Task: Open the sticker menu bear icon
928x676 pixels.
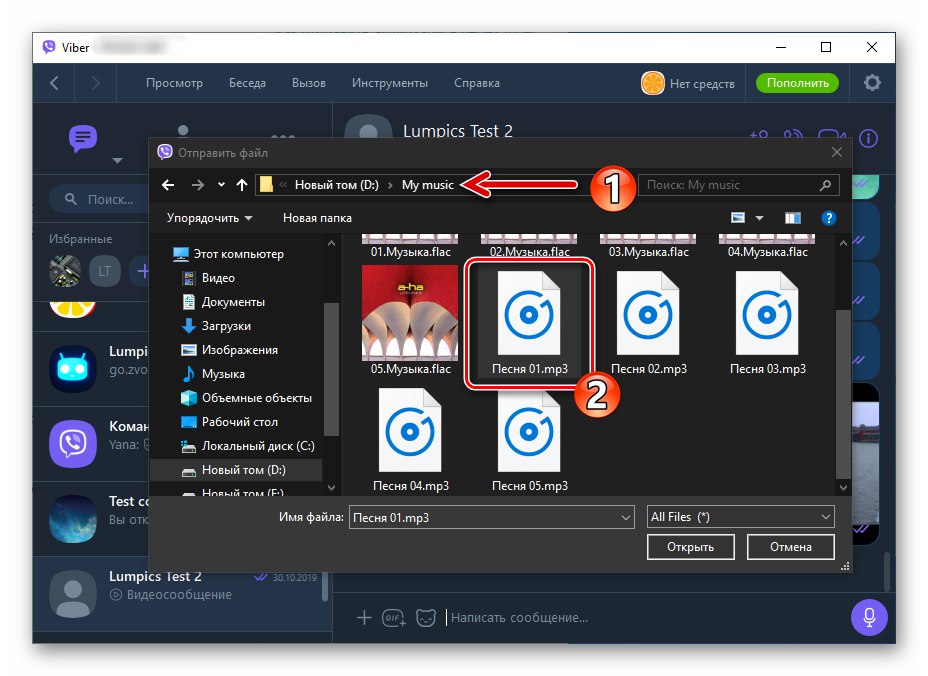Action: (x=426, y=618)
